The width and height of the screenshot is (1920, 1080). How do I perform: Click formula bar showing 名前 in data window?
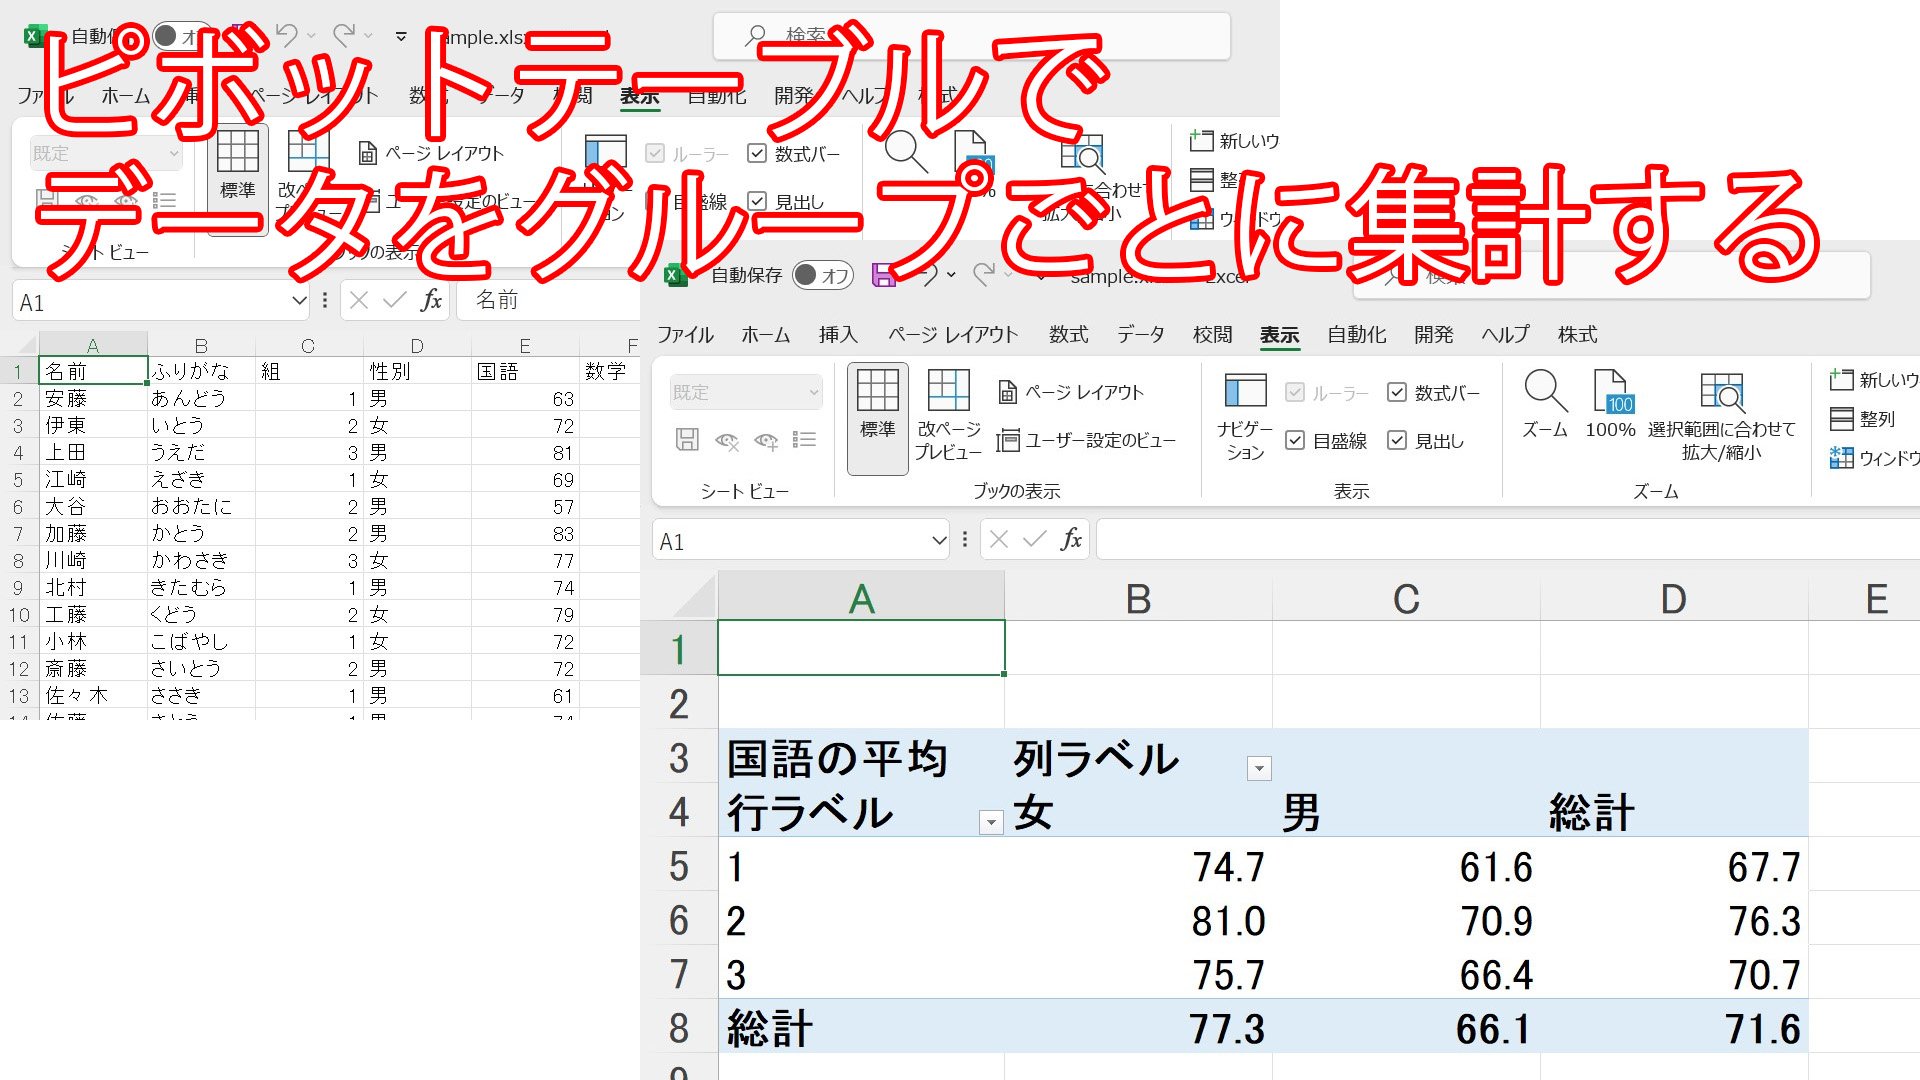coord(548,300)
